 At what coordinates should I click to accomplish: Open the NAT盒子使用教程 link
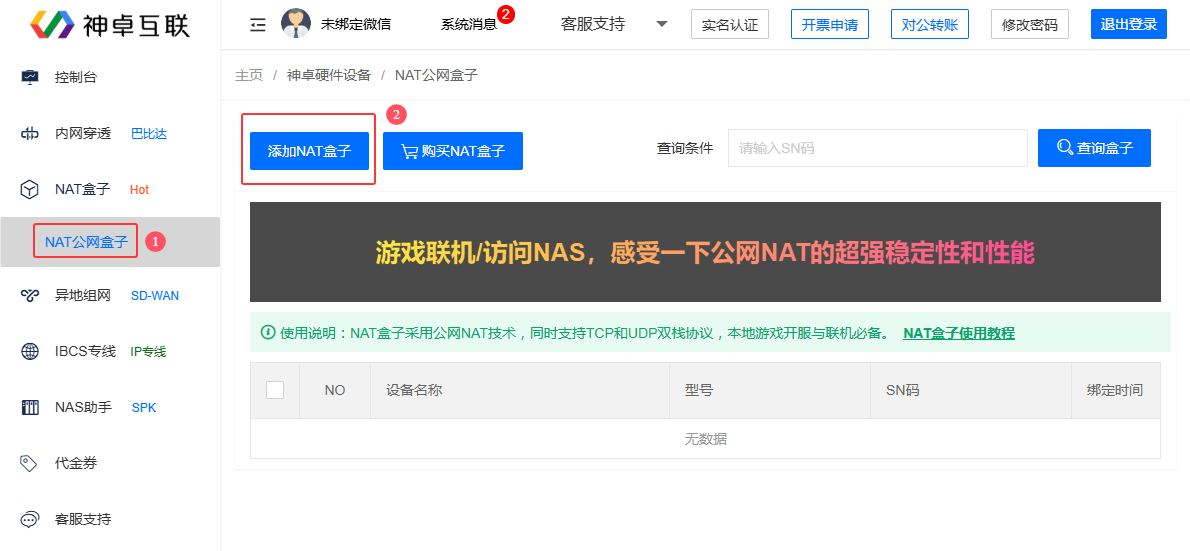tap(958, 333)
